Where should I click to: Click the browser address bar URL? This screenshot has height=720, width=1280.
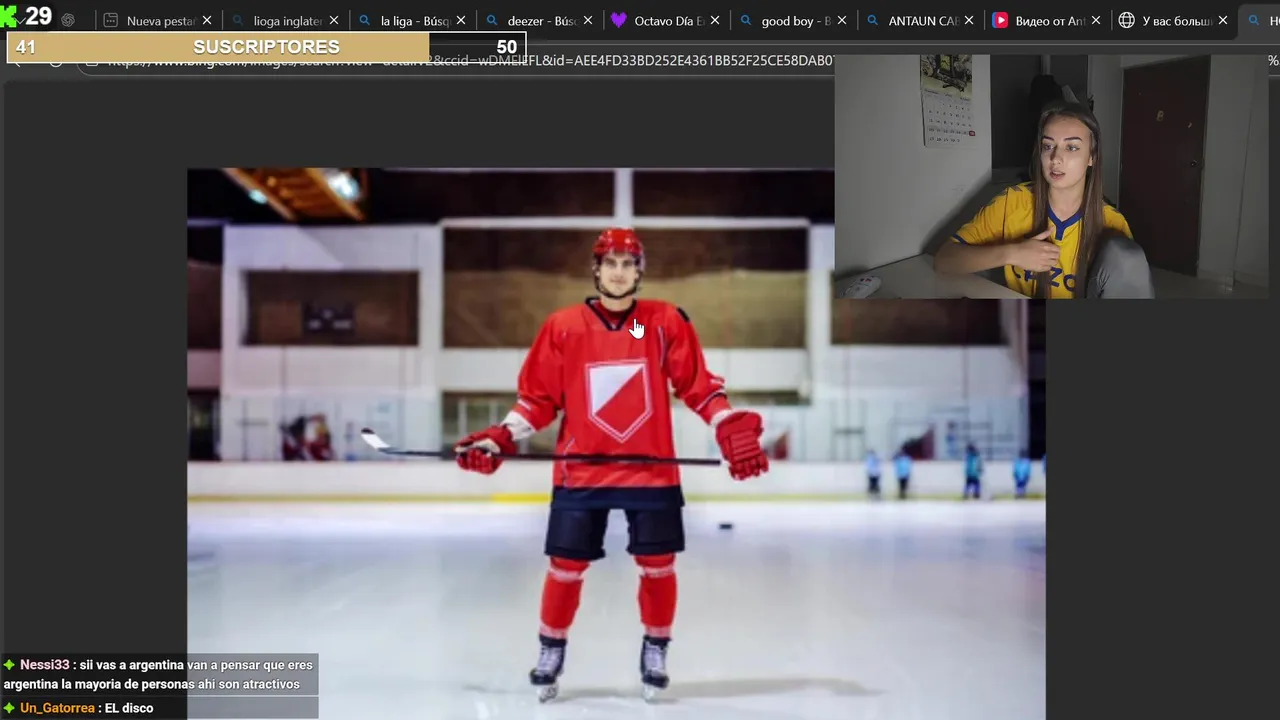coord(470,61)
